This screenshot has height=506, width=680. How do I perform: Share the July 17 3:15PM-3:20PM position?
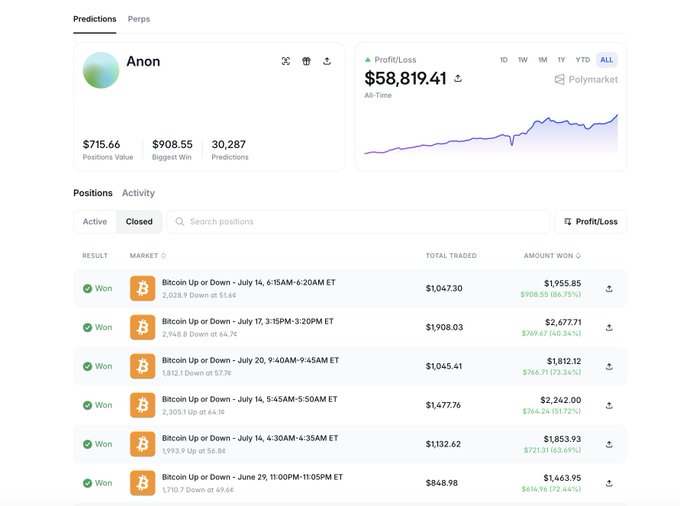click(609, 327)
